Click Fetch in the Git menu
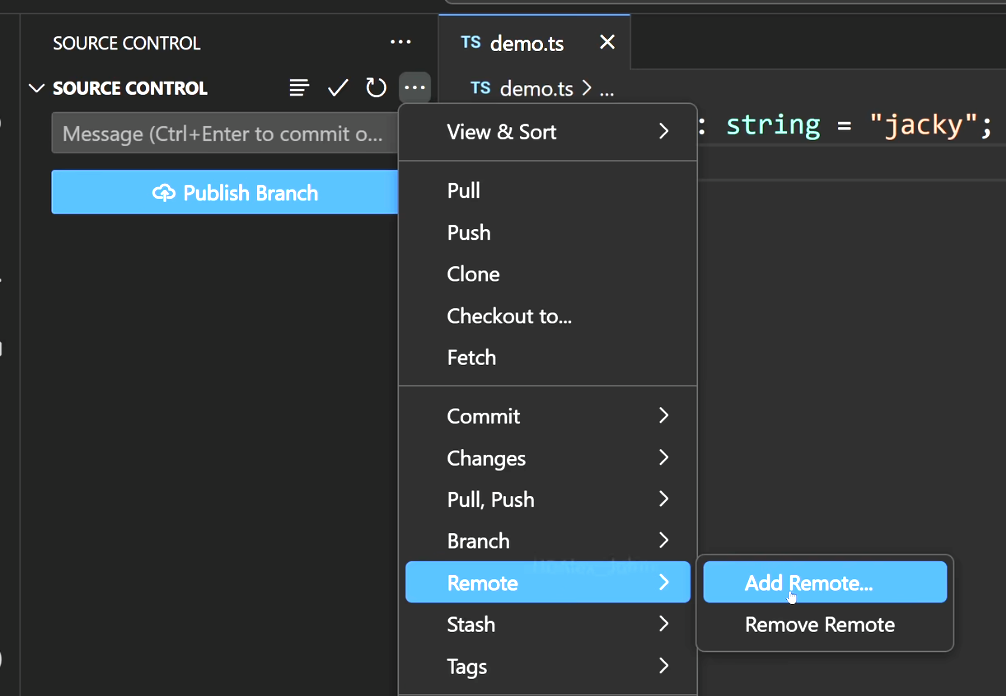1006x696 pixels. tap(471, 357)
